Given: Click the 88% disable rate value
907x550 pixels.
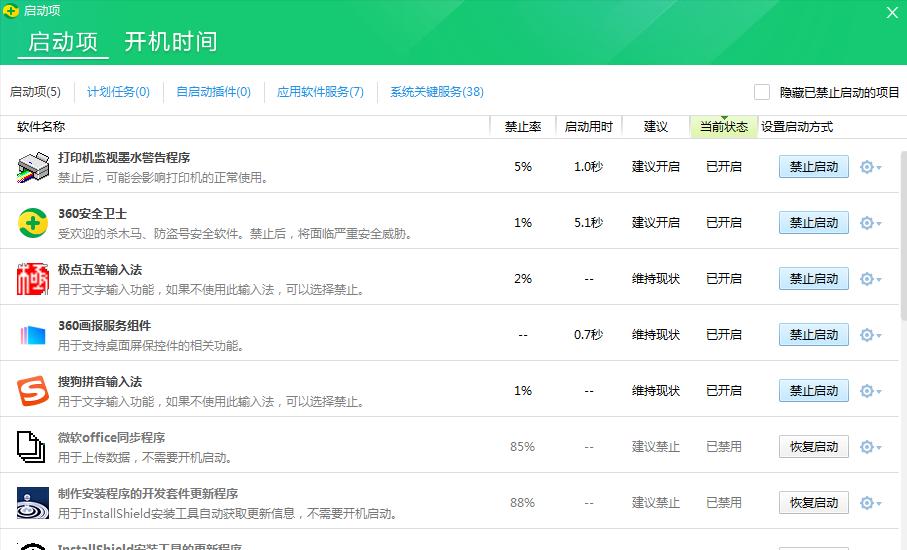Looking at the screenshot, I should pyautogui.click(x=522, y=503).
